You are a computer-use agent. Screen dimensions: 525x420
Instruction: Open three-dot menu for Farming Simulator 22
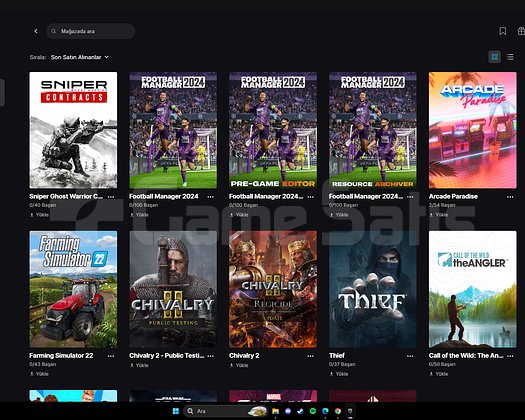[x=111, y=356]
